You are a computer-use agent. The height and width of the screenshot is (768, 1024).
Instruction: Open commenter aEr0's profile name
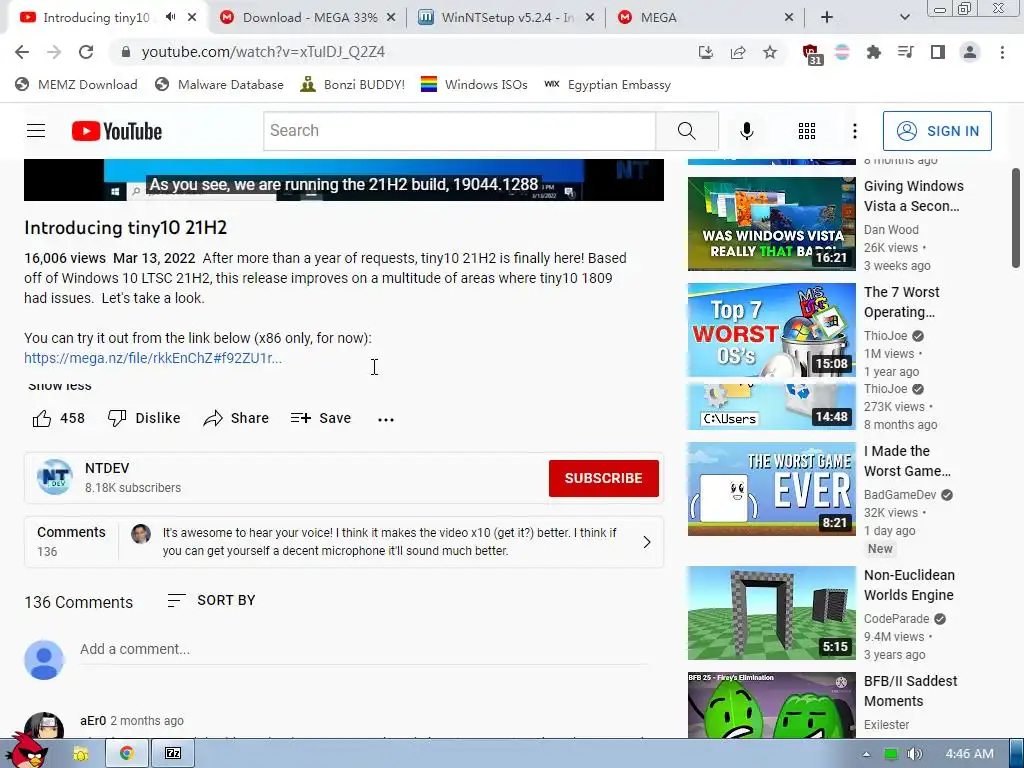tap(93, 720)
